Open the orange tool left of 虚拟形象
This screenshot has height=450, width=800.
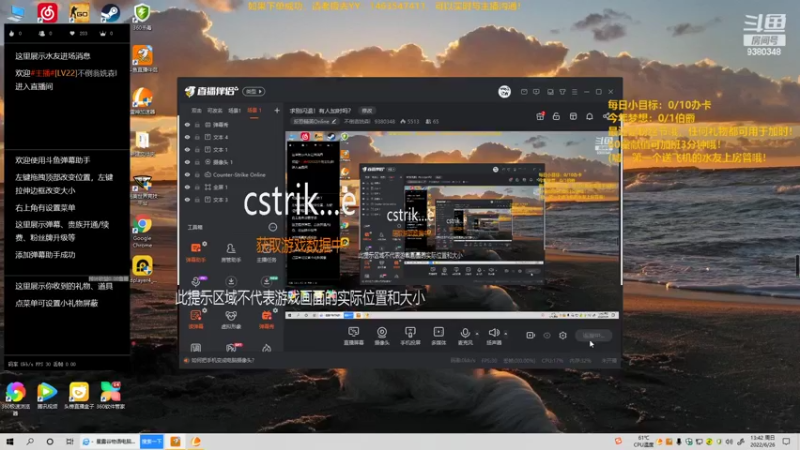[196, 319]
